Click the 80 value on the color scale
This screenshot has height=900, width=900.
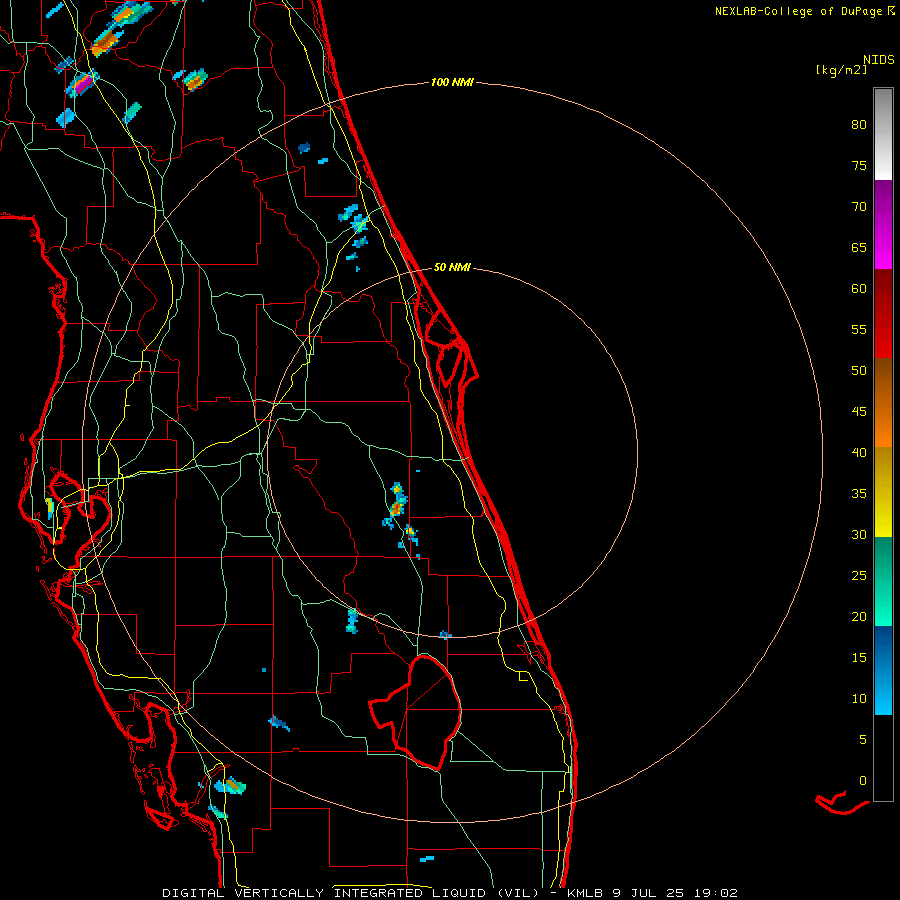tap(859, 125)
